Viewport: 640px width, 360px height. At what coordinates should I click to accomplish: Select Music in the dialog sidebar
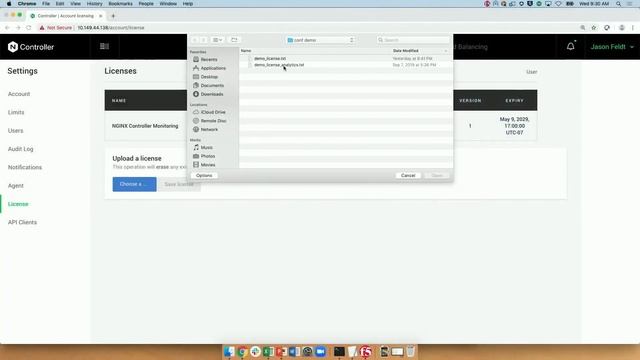coord(207,147)
